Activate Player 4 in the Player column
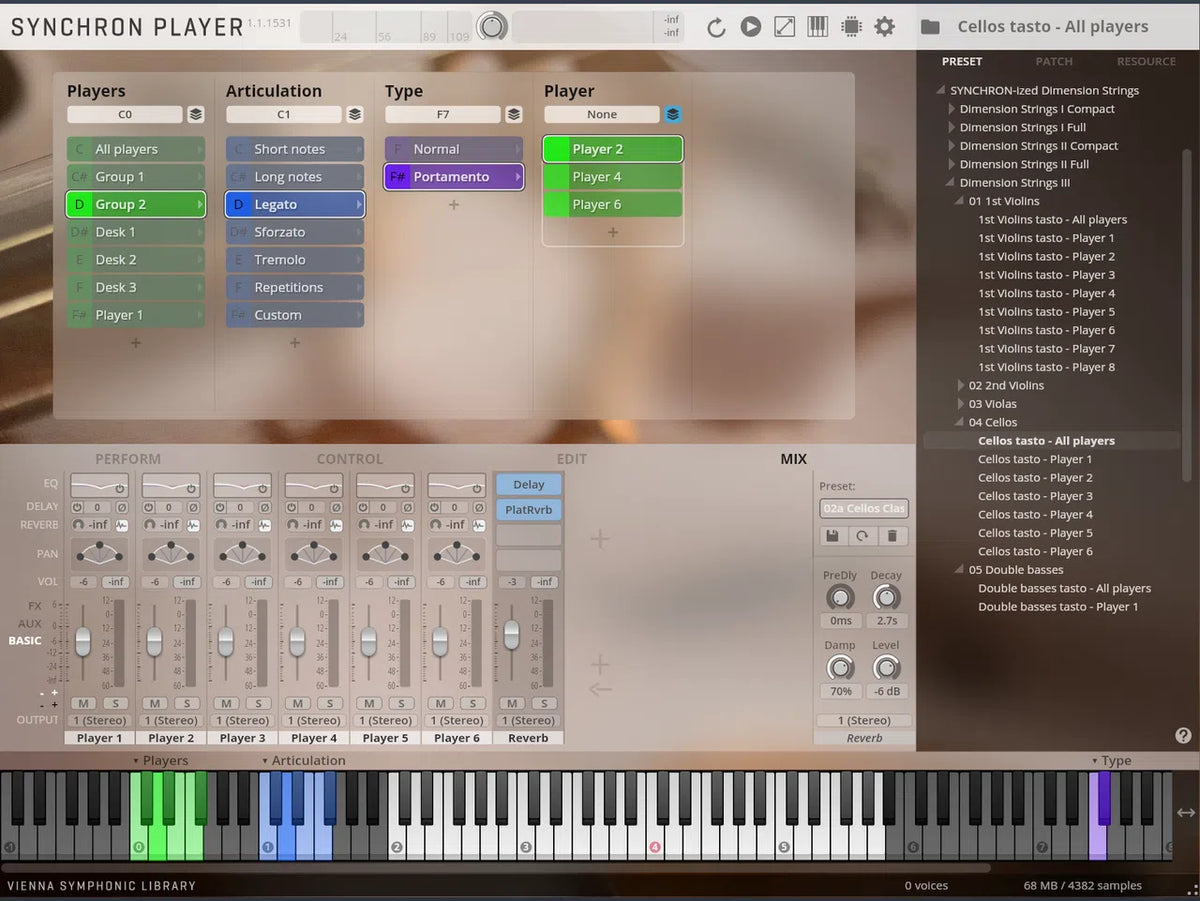The height and width of the screenshot is (901, 1200). pos(611,176)
